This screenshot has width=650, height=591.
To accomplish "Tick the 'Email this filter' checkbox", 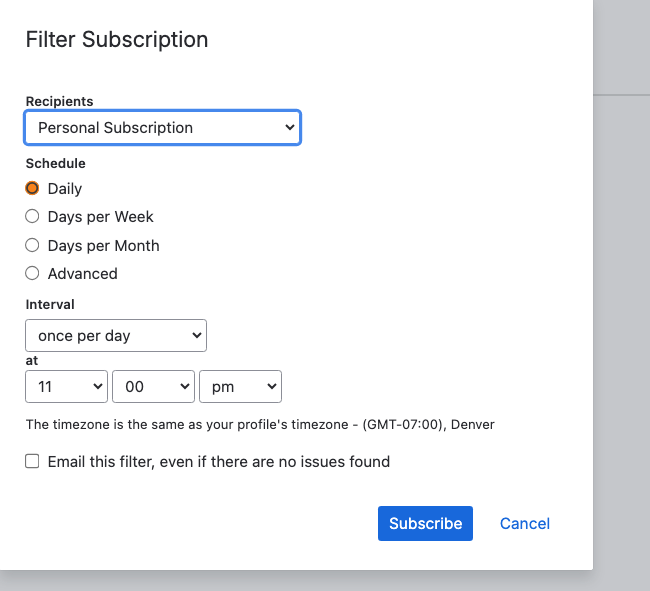I will click(x=33, y=461).
